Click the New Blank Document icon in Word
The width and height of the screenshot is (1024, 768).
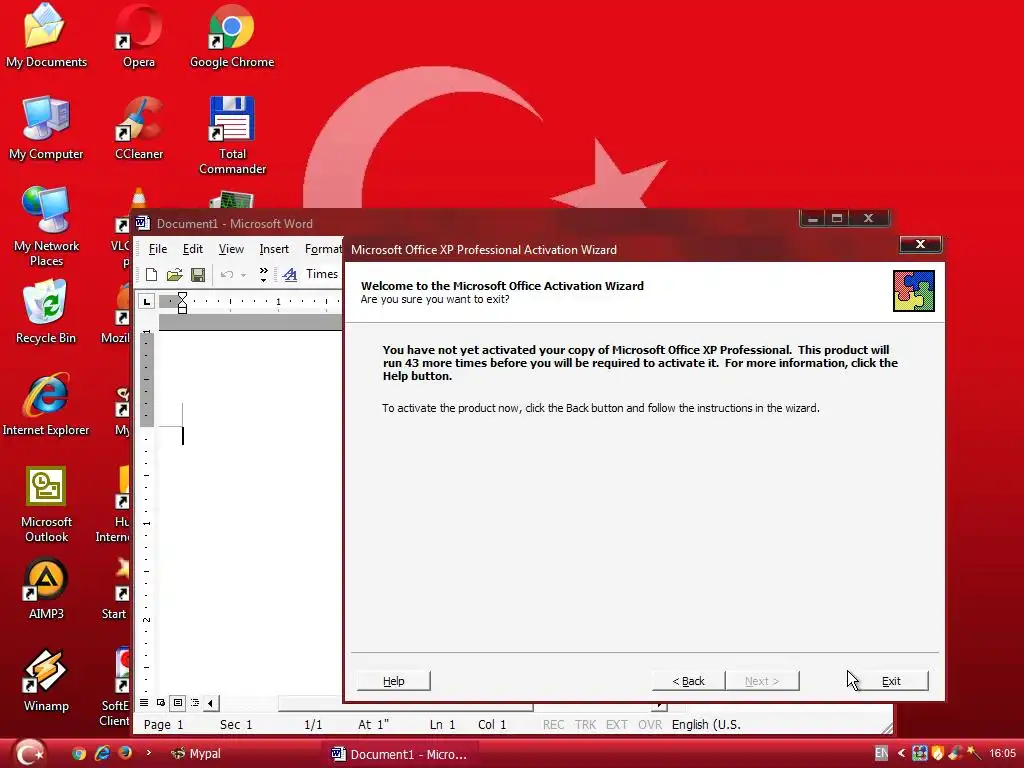point(152,275)
